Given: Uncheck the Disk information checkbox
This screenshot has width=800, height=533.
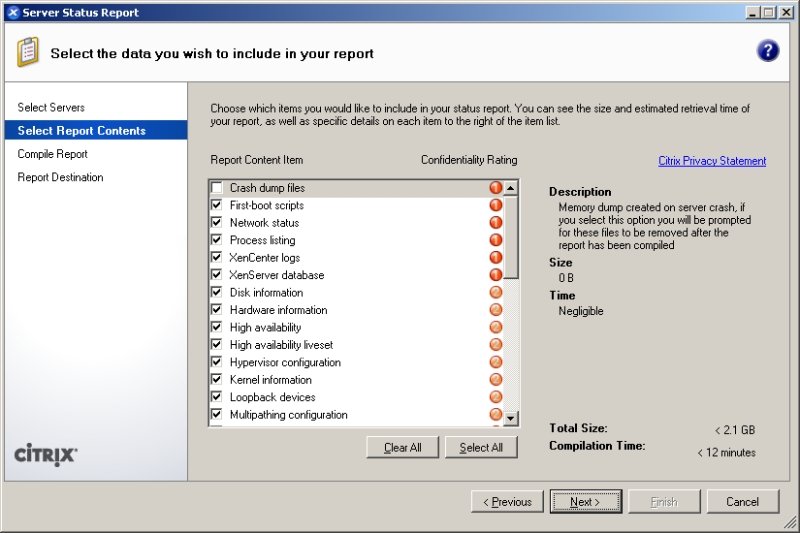Looking at the screenshot, I should (x=217, y=292).
